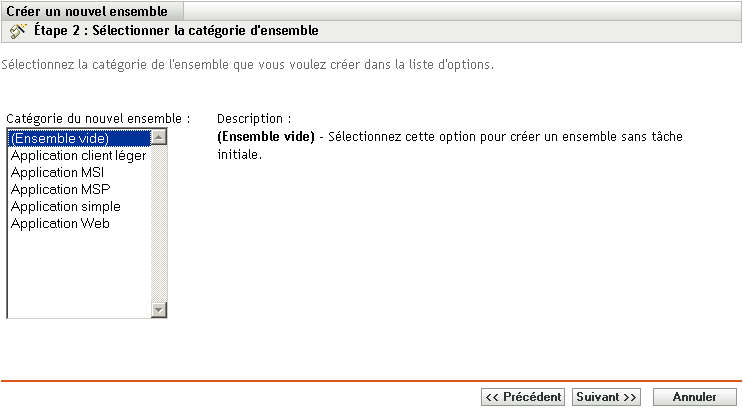Select the Créer un nouvel ensemble tab
This screenshot has width=743, height=411.
pyautogui.click(x=84, y=9)
